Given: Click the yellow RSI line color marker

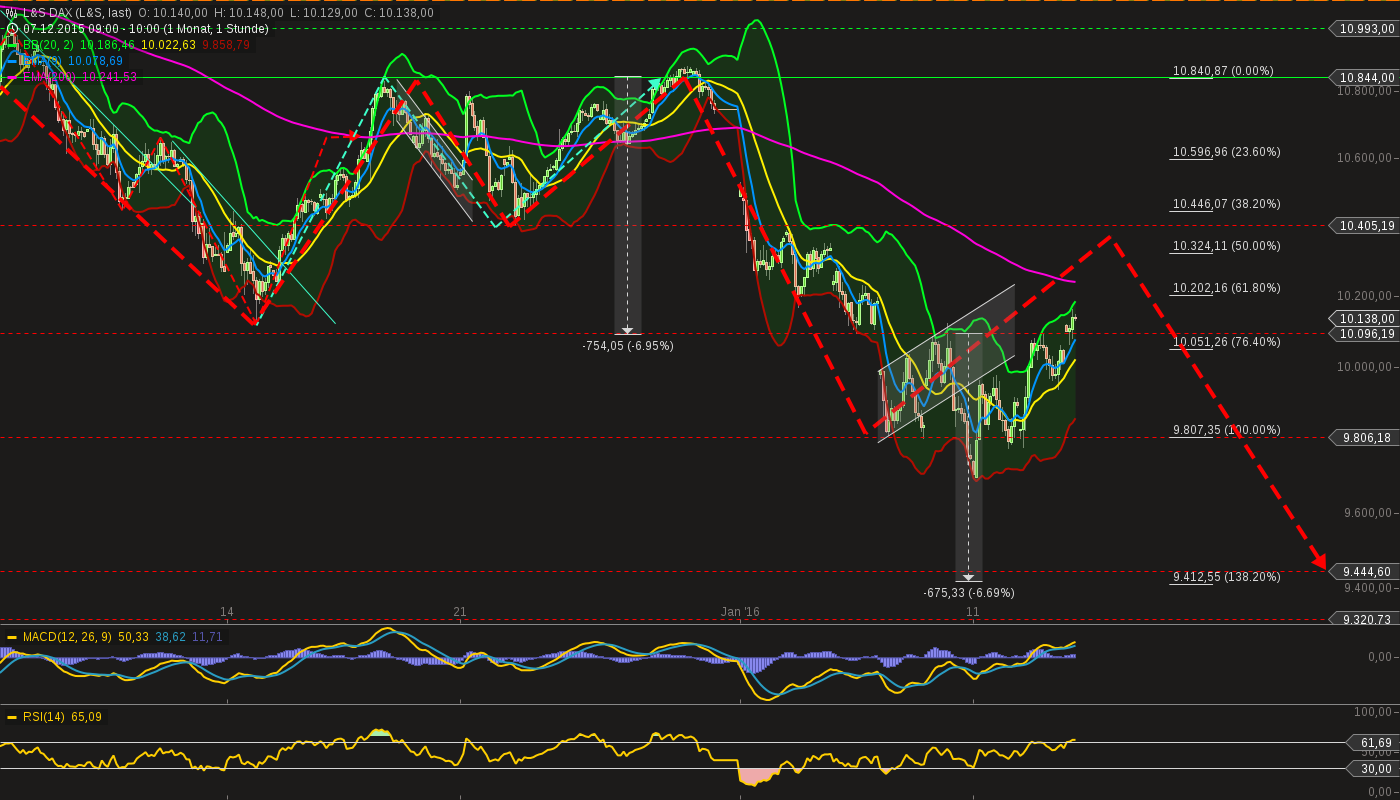Looking at the screenshot, I should tap(12, 717).
